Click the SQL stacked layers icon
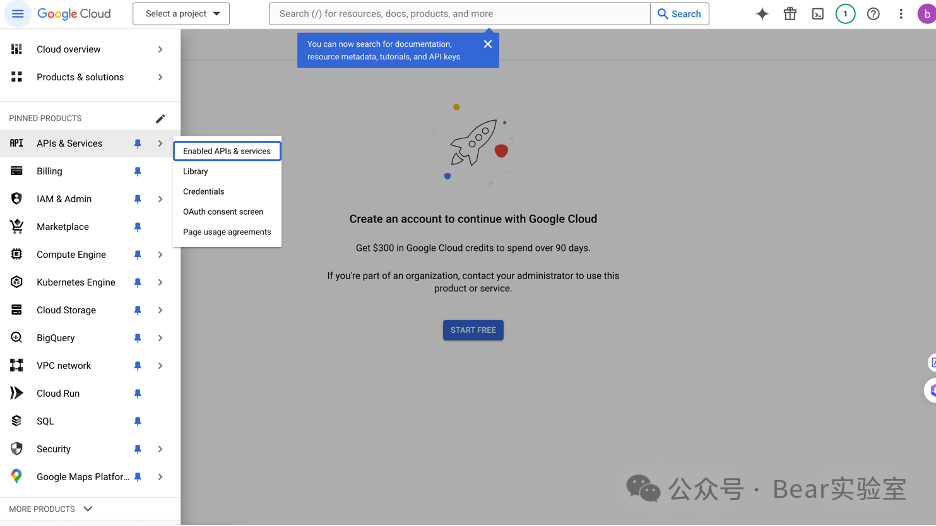This screenshot has width=936, height=526. pos(17,421)
